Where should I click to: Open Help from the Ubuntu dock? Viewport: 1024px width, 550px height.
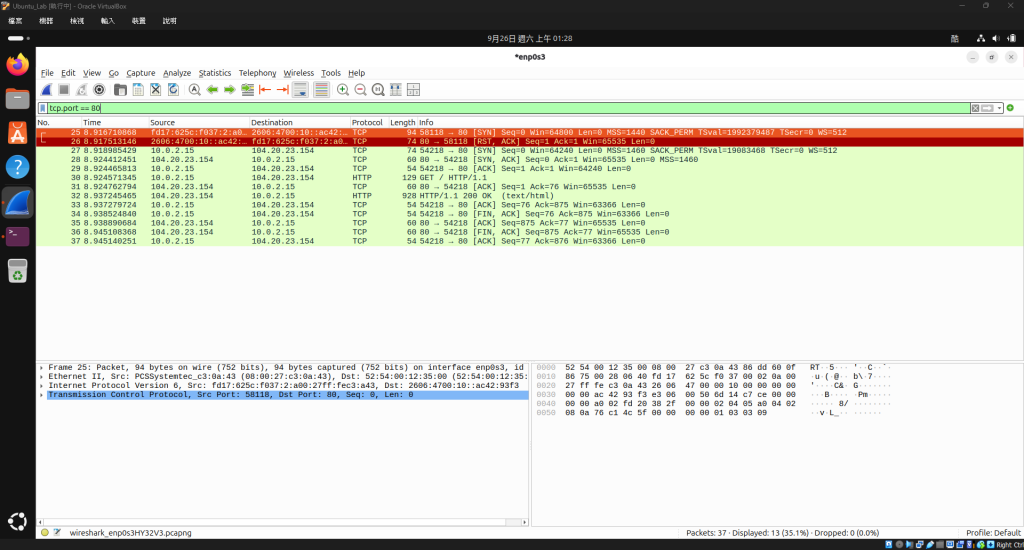[18, 167]
